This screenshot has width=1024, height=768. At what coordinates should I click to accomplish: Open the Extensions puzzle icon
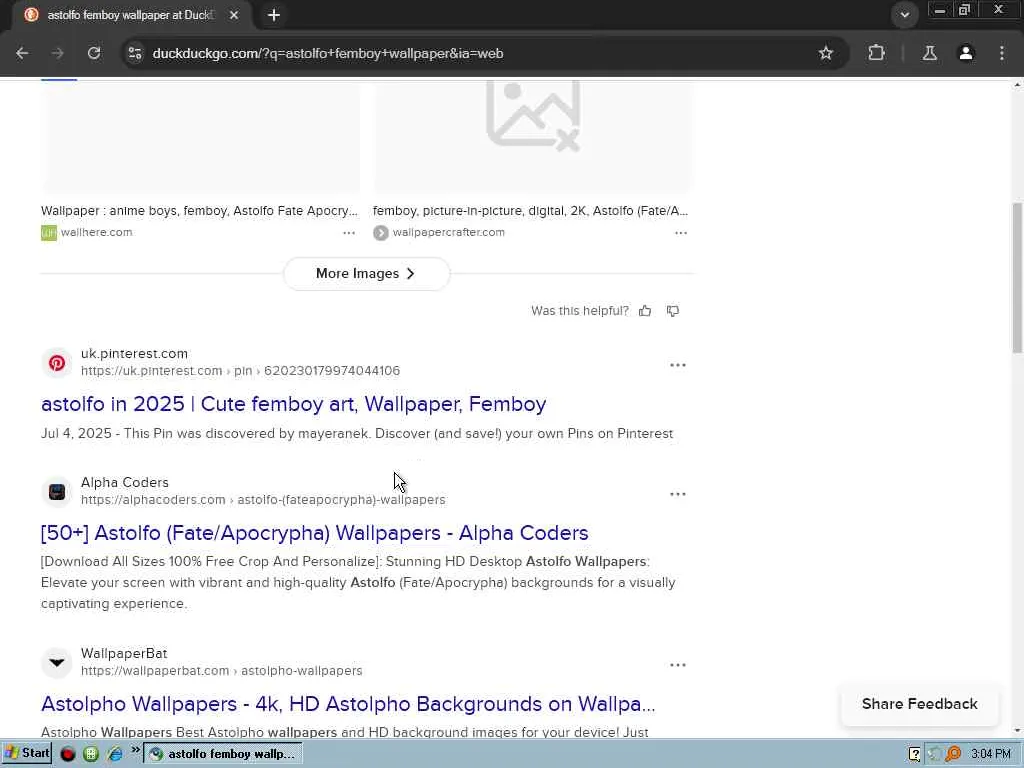876,54
